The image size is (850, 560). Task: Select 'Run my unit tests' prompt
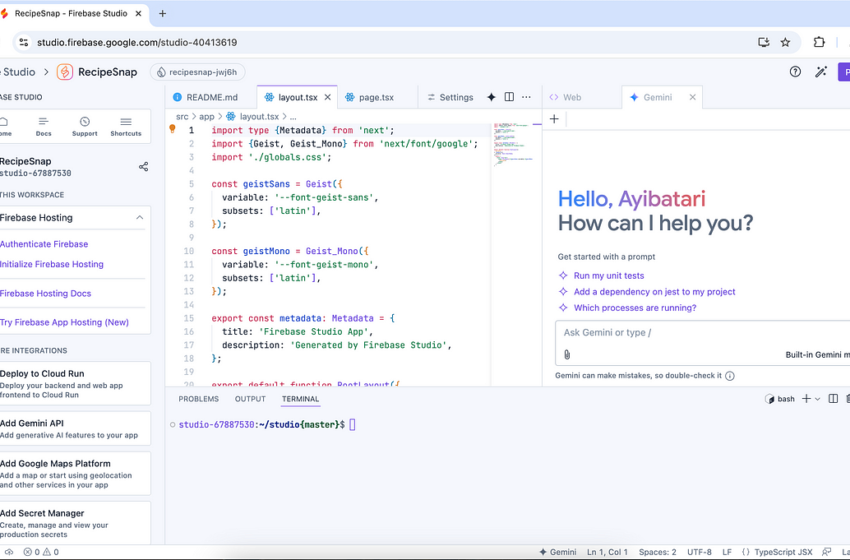pyautogui.click(x=609, y=275)
